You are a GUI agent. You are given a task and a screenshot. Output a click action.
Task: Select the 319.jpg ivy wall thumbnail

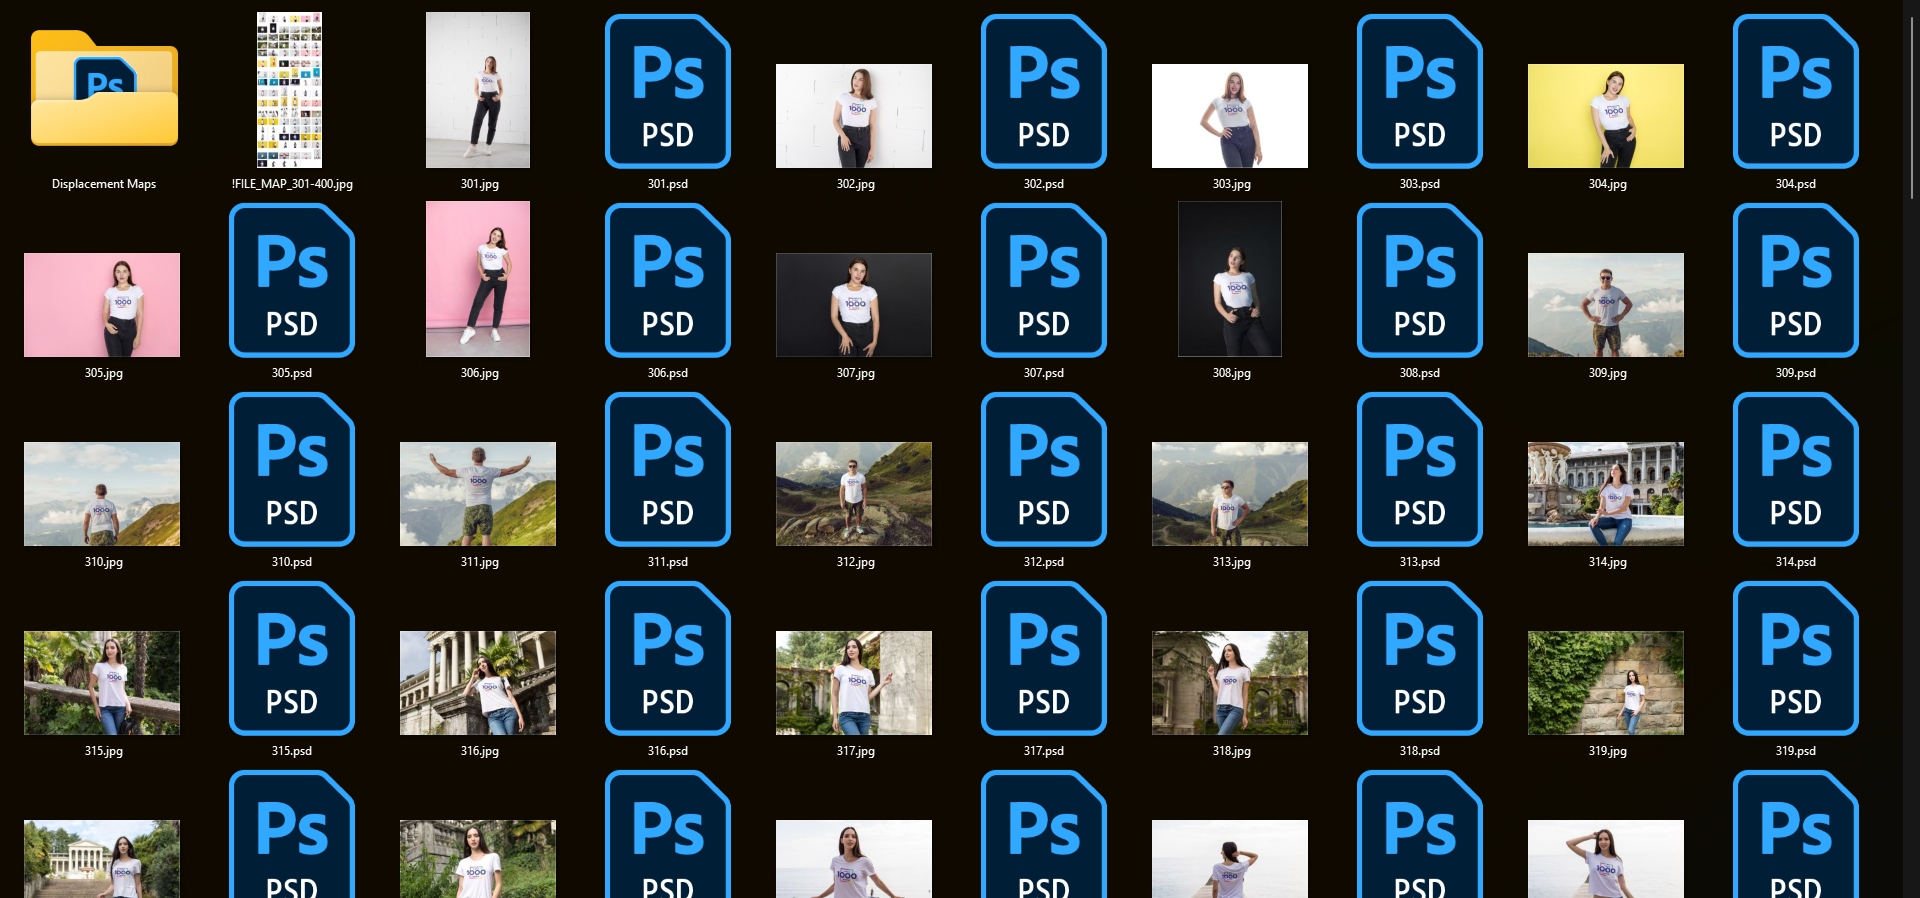pyautogui.click(x=1605, y=683)
